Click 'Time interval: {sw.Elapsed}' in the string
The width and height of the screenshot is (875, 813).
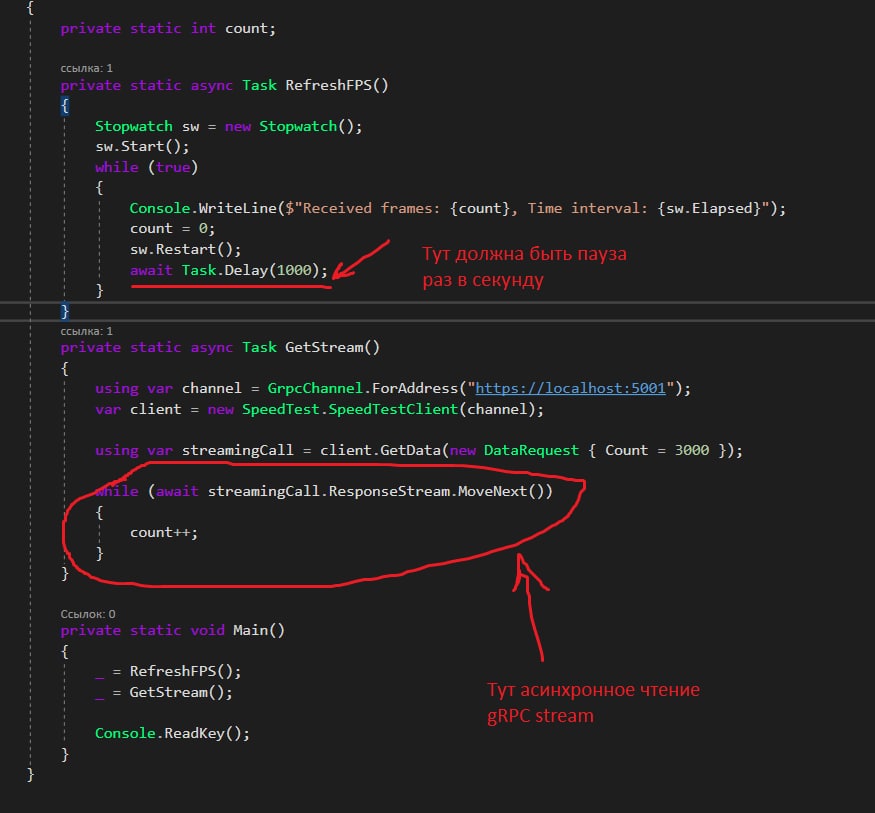tap(644, 208)
